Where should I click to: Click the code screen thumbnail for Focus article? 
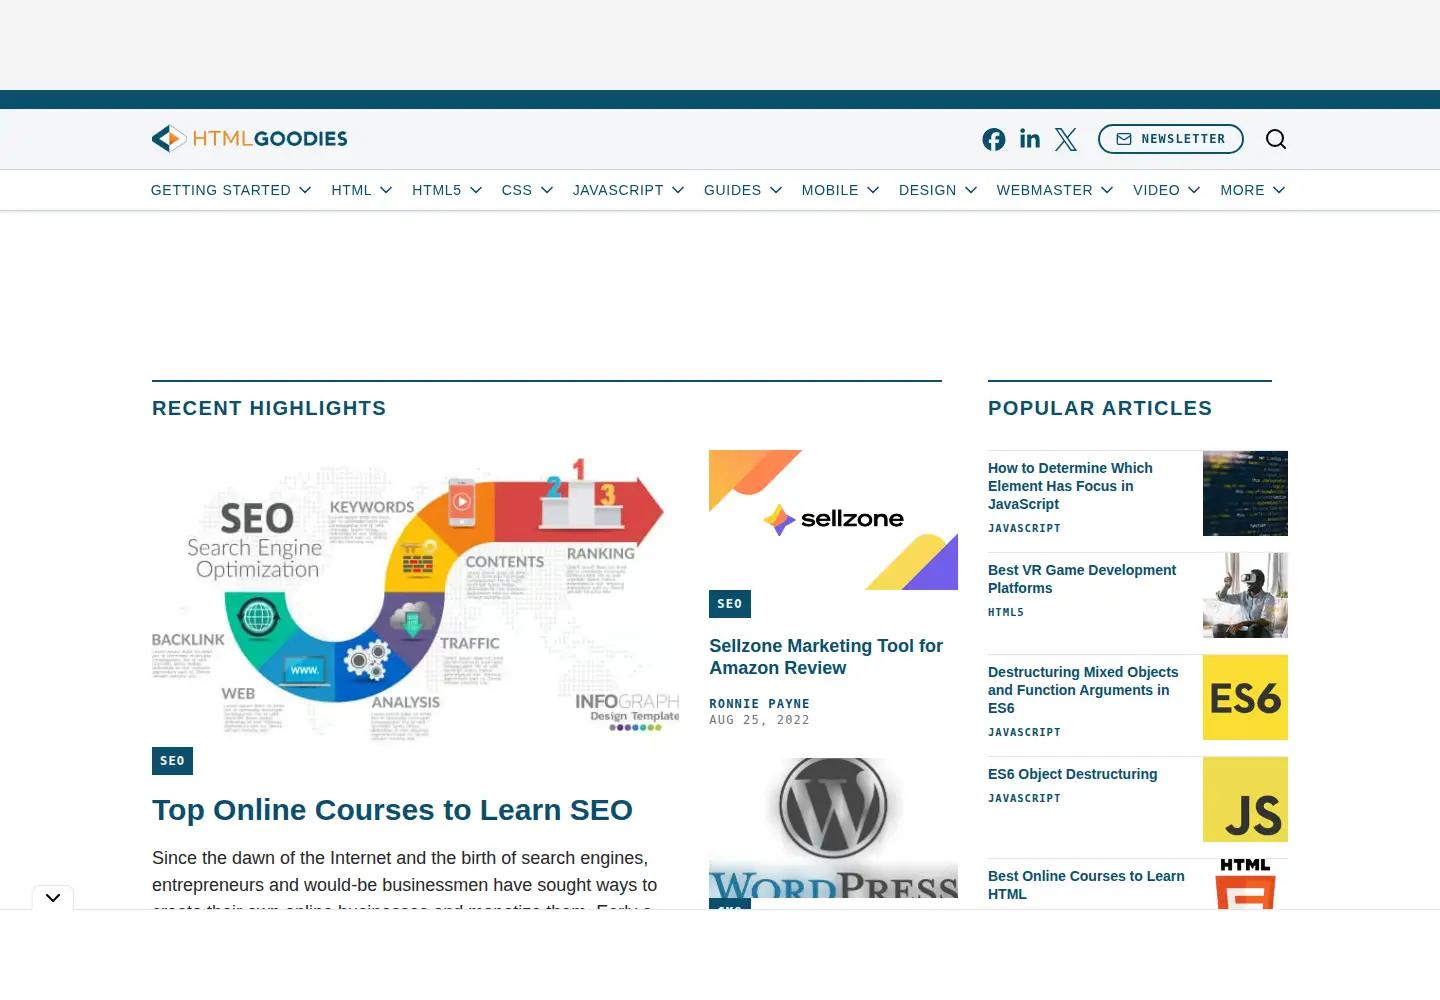(x=1245, y=493)
